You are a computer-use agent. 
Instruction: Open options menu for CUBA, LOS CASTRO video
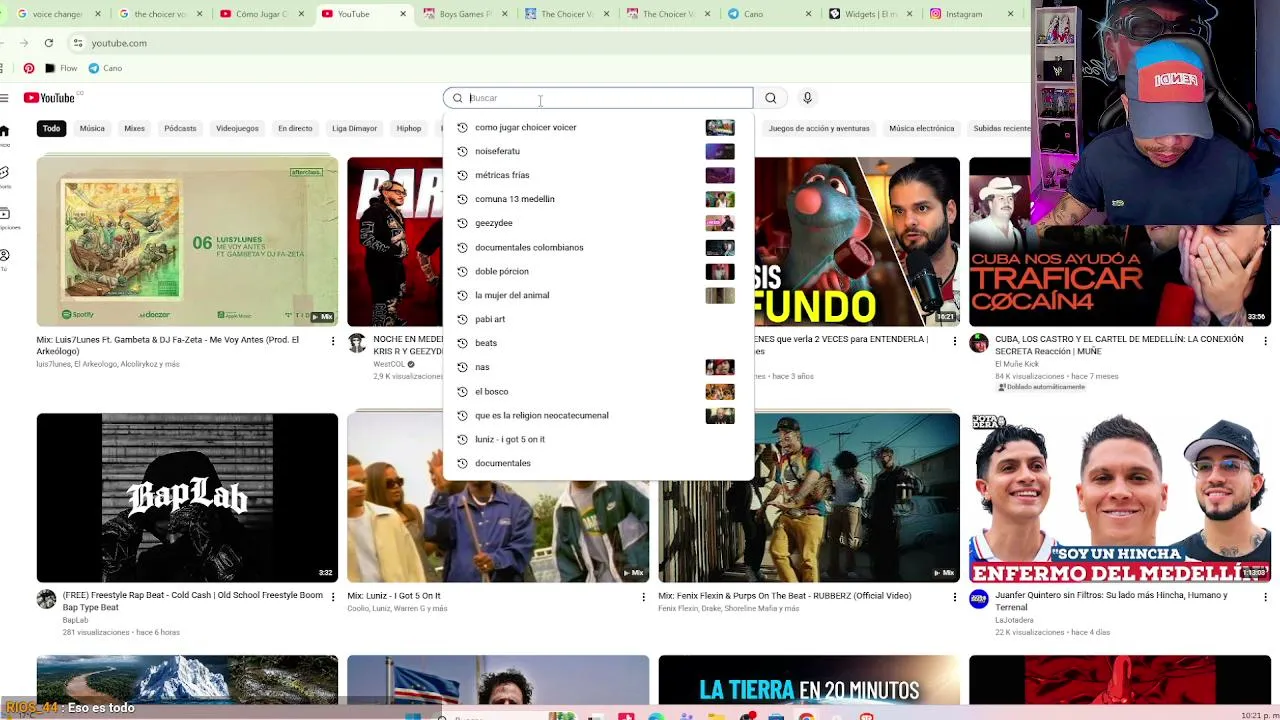(1265, 341)
